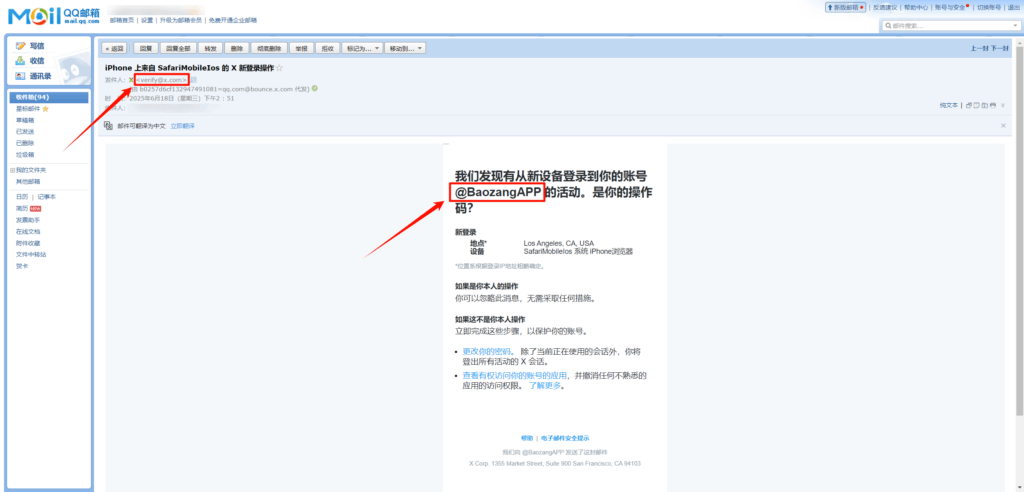The height and width of the screenshot is (492, 1024).
Task: Click the X sender logo icon
Action: [x=131, y=80]
